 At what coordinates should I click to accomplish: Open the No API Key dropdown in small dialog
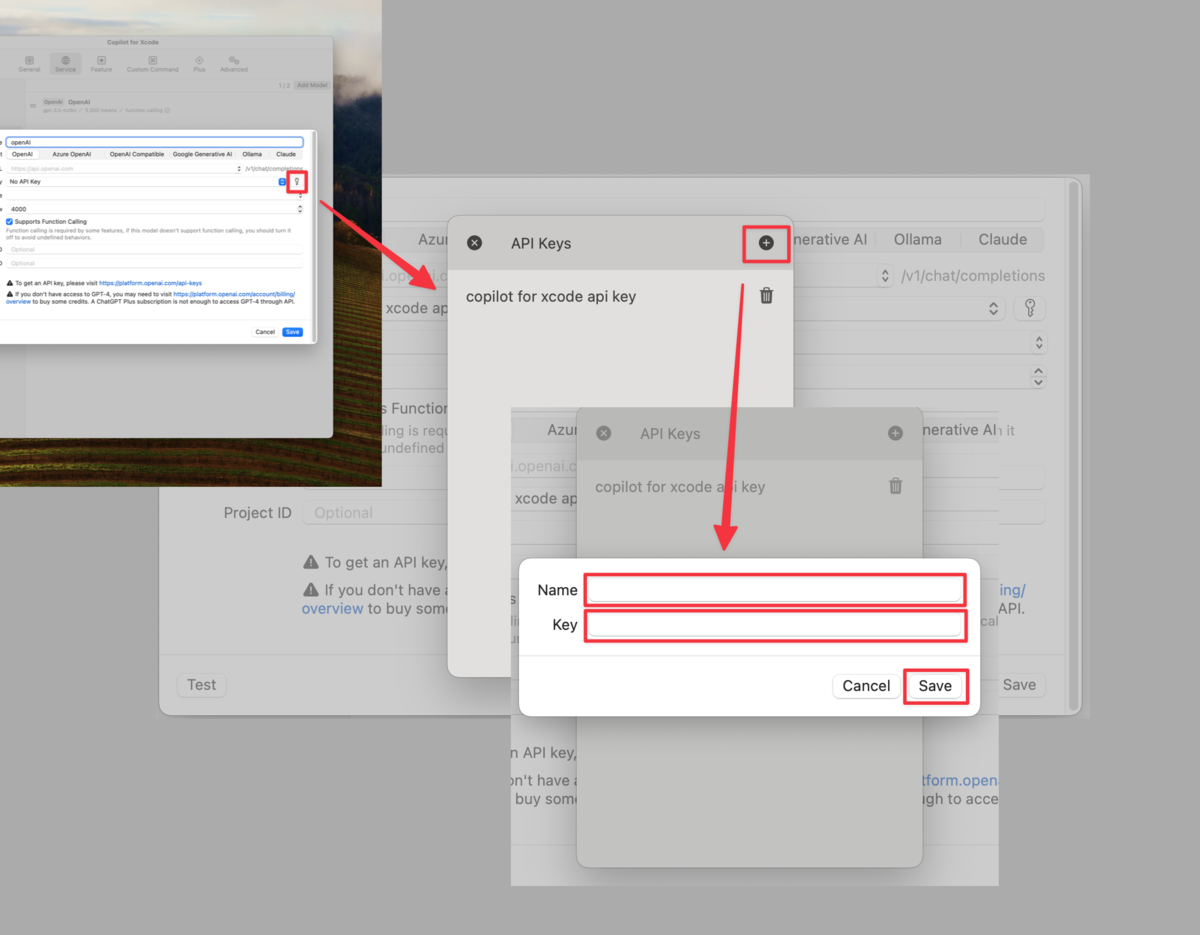coord(147,182)
